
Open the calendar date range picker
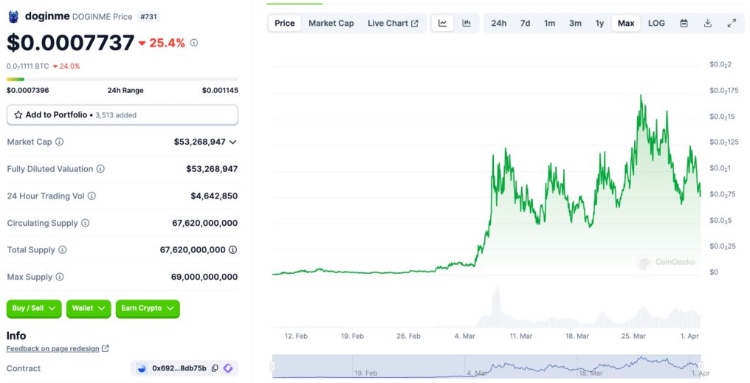(684, 23)
